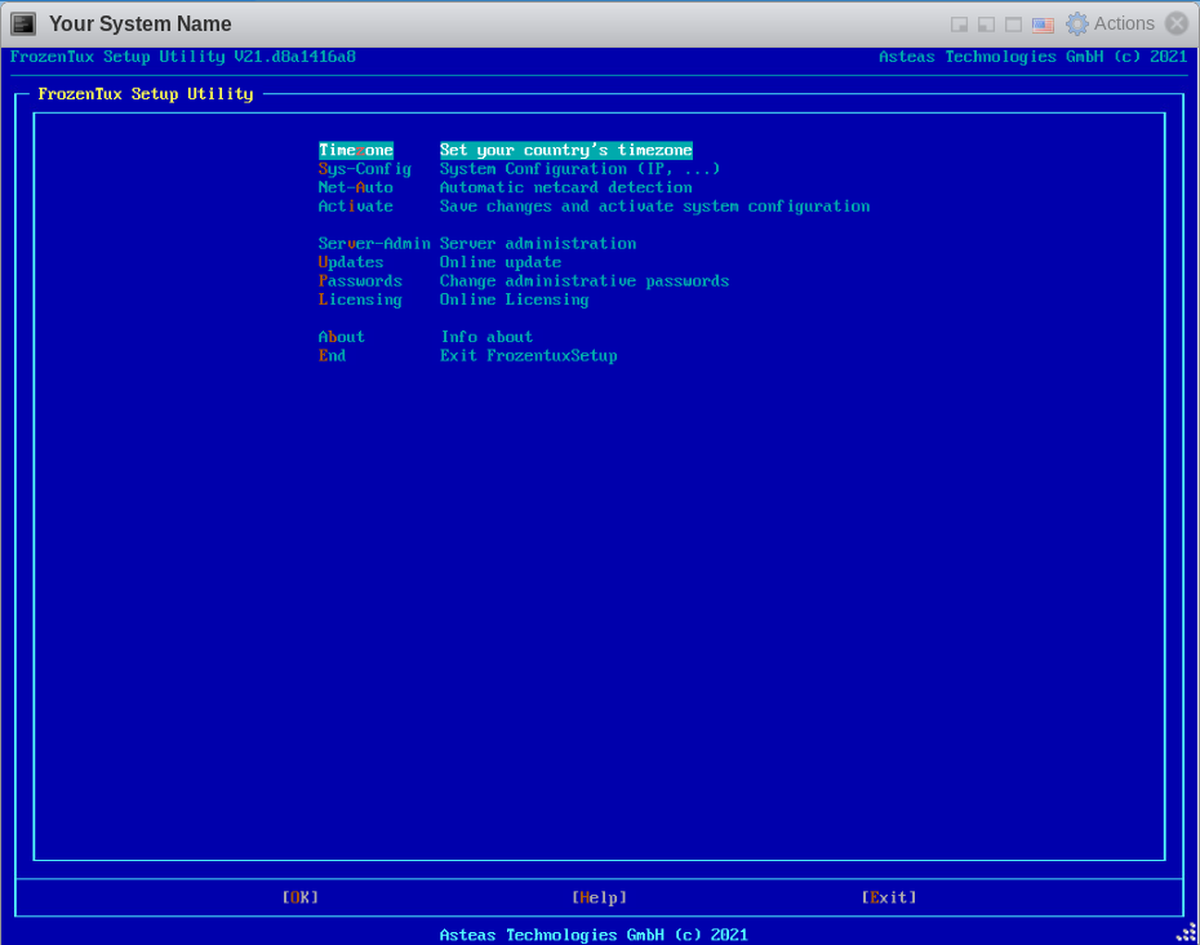Click "Asteas Technologies GmbH (c) 2021" in top-right header
This screenshot has height=945, width=1200.
[1033, 57]
